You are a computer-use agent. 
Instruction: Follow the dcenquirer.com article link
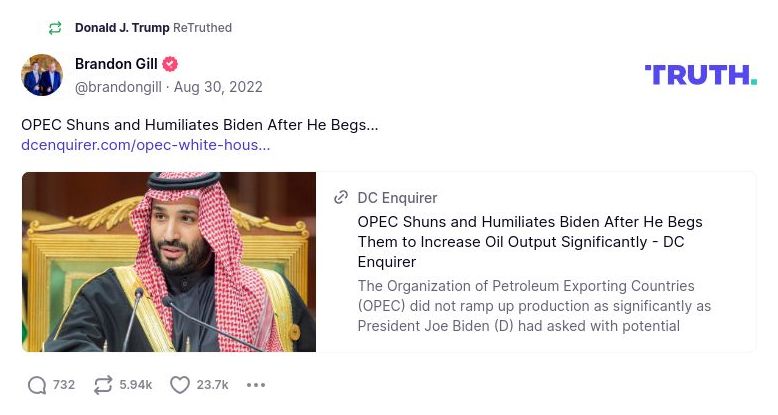click(145, 145)
